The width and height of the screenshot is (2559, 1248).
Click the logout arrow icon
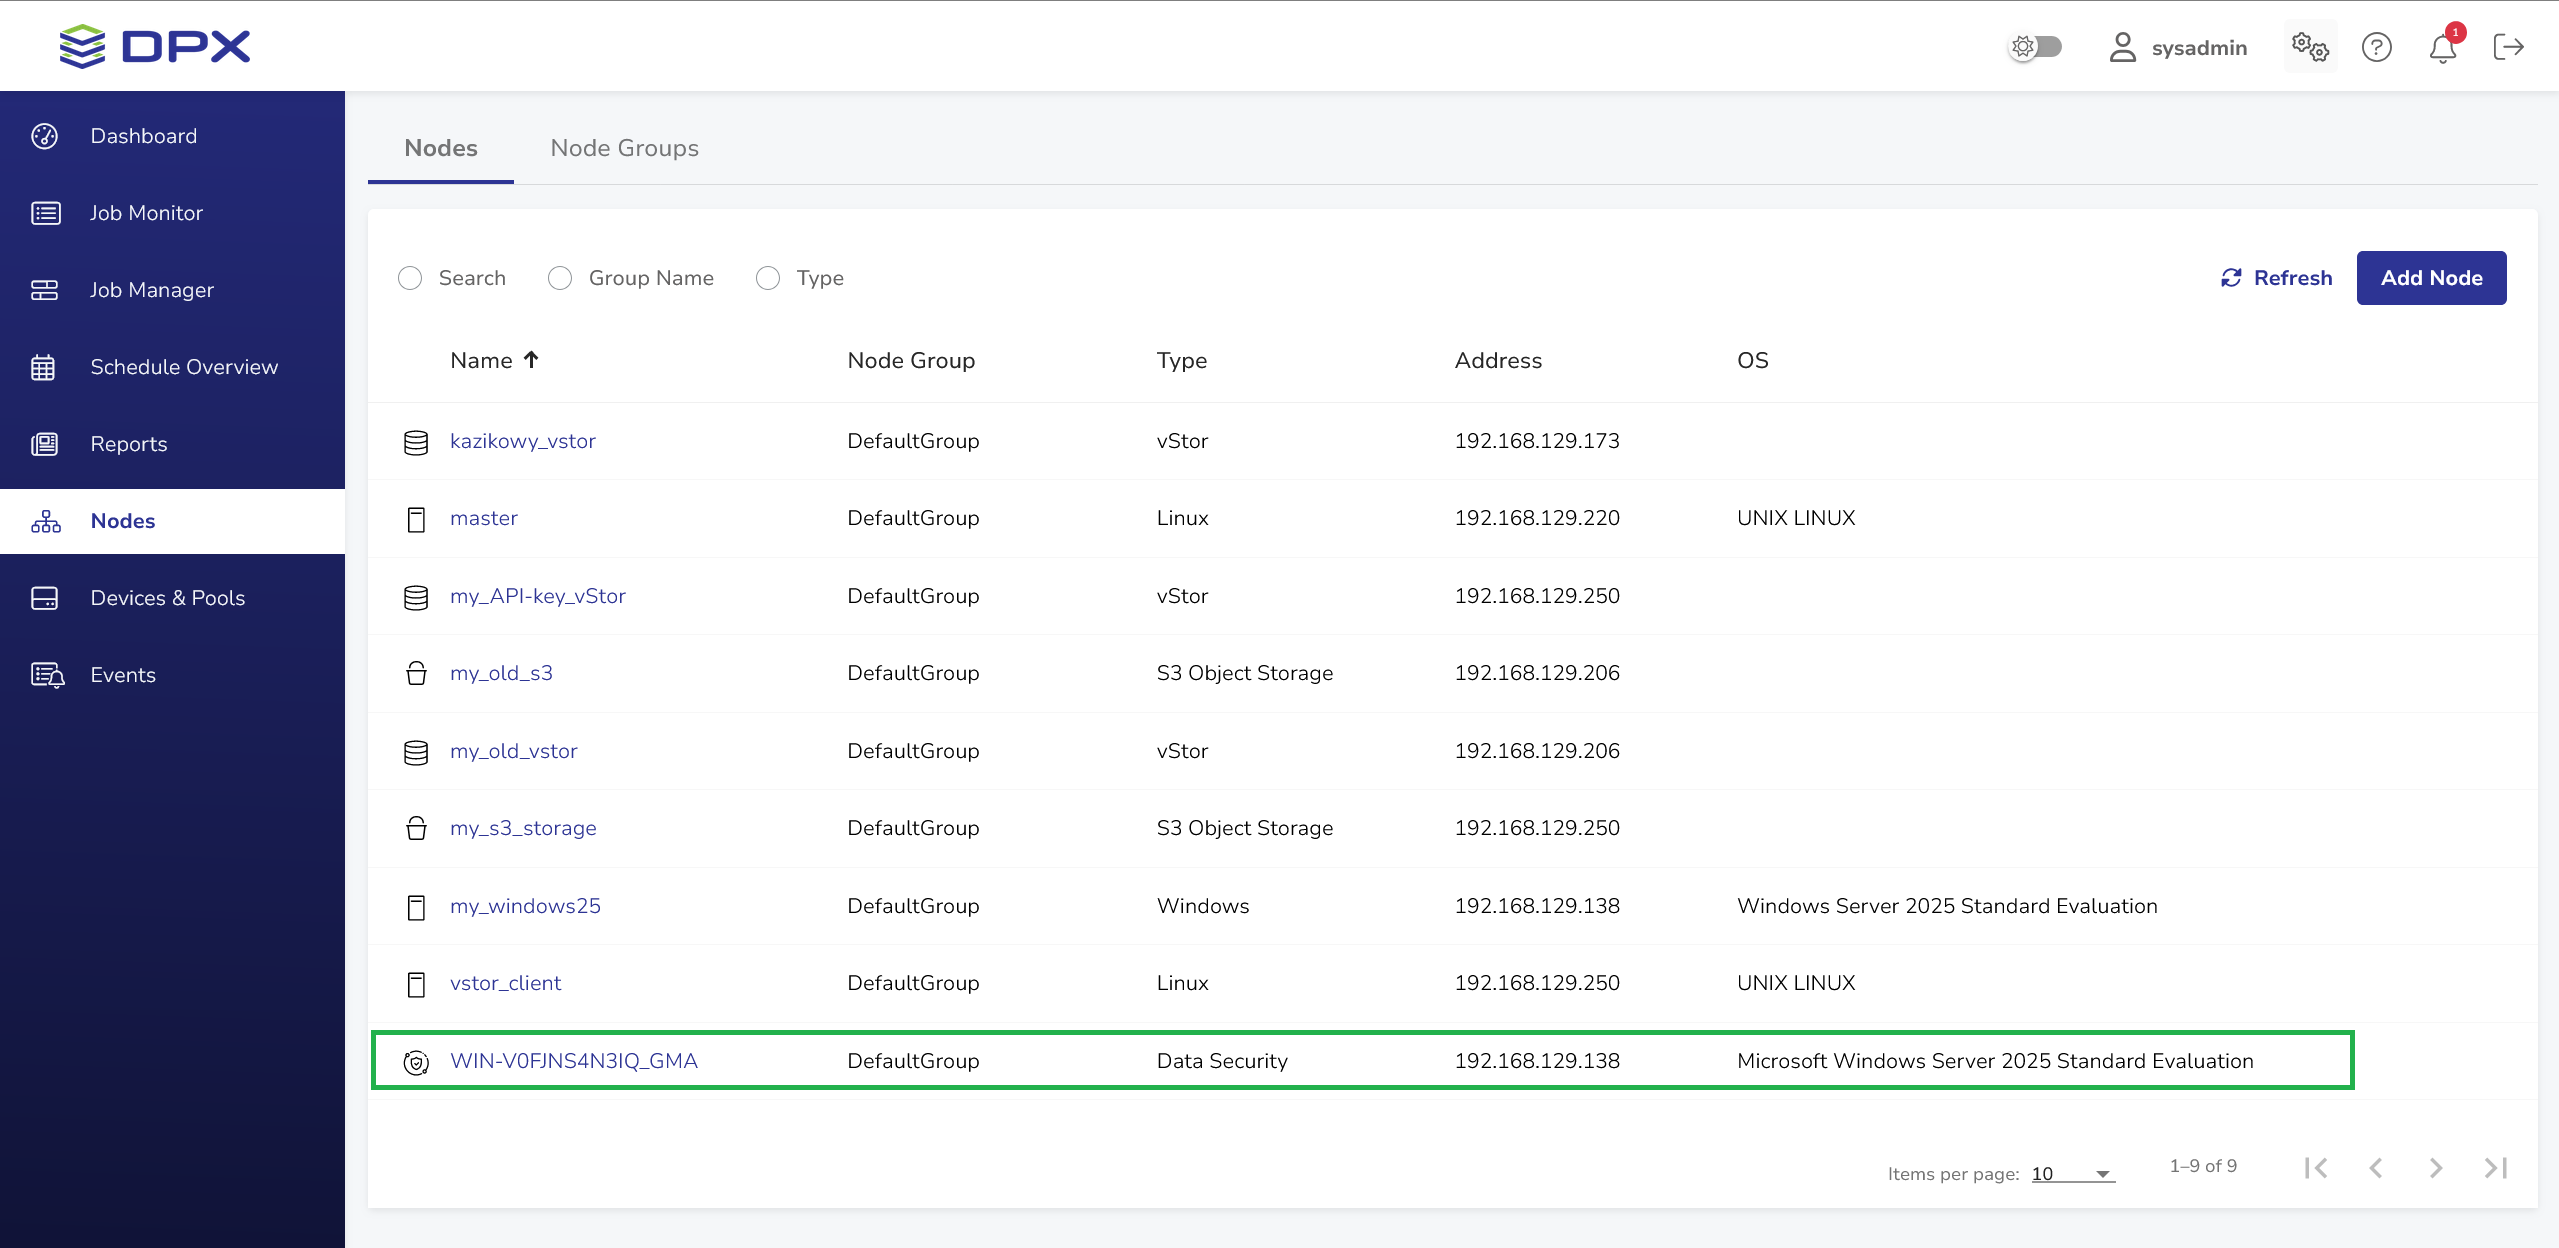click(2508, 47)
